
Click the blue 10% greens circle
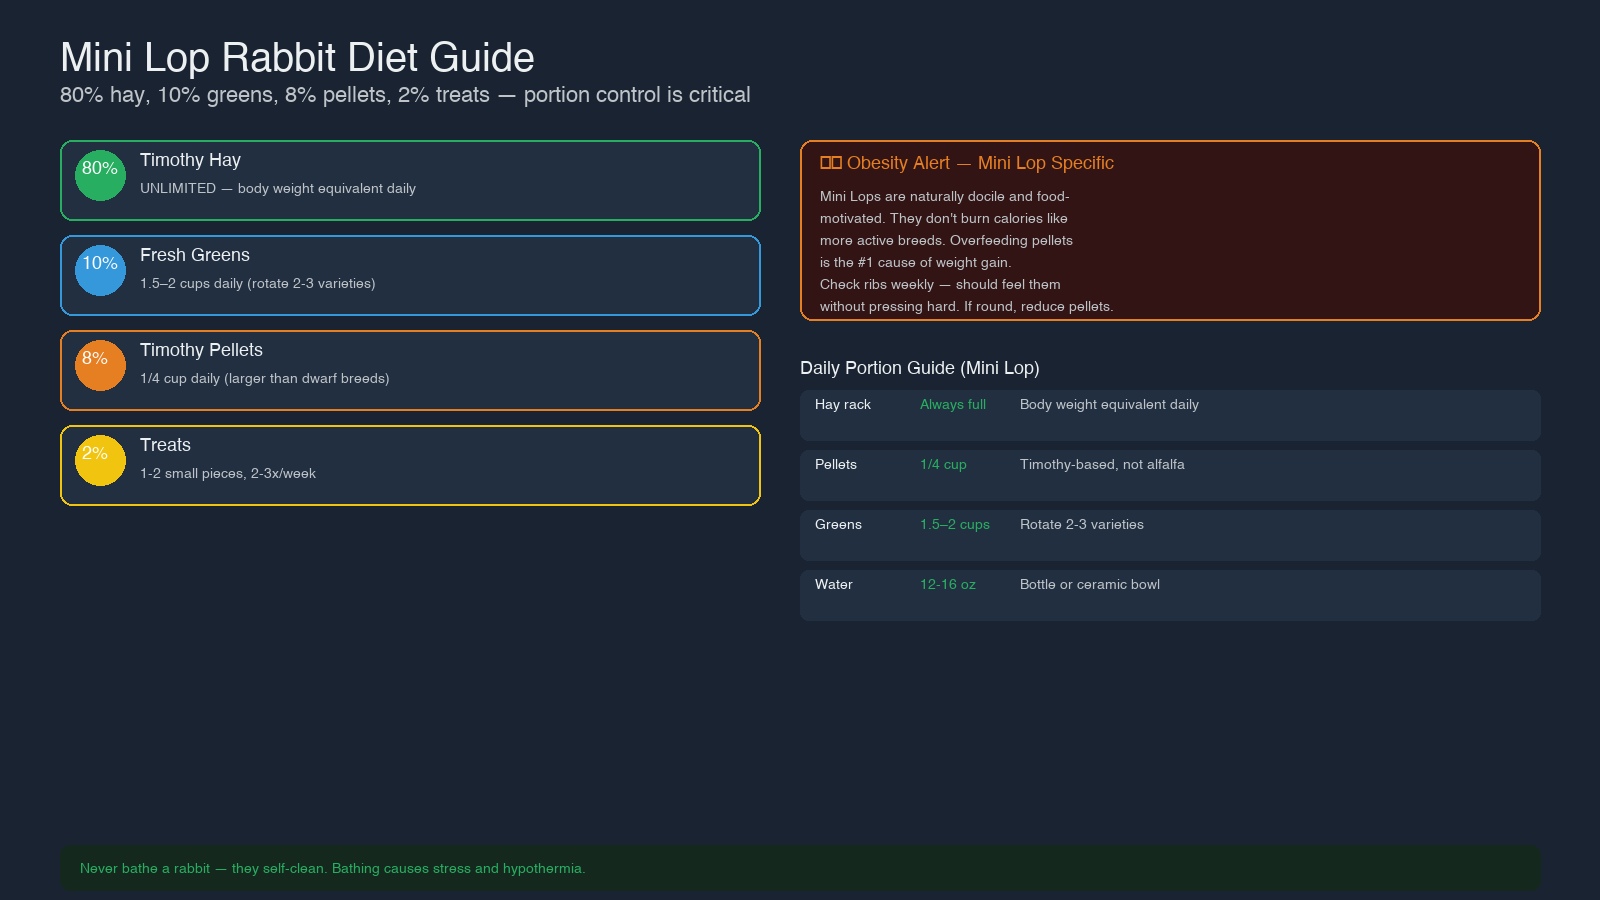click(100, 271)
